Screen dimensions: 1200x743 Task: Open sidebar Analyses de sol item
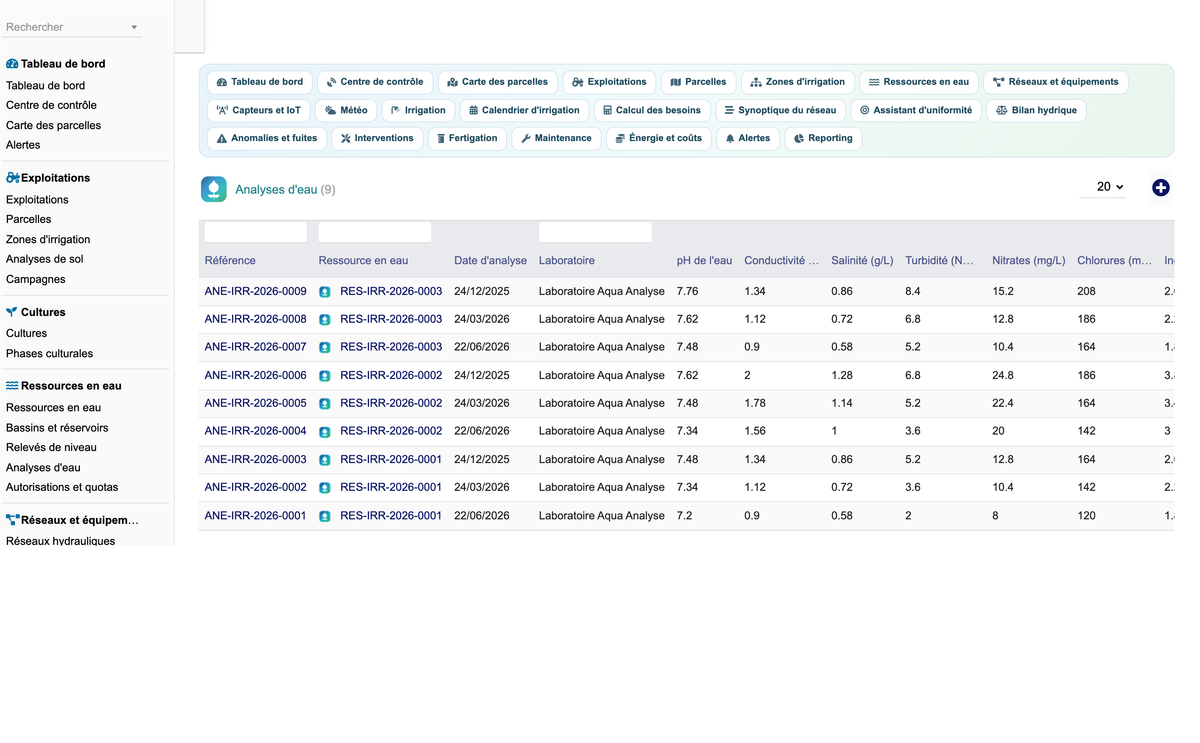point(45,259)
